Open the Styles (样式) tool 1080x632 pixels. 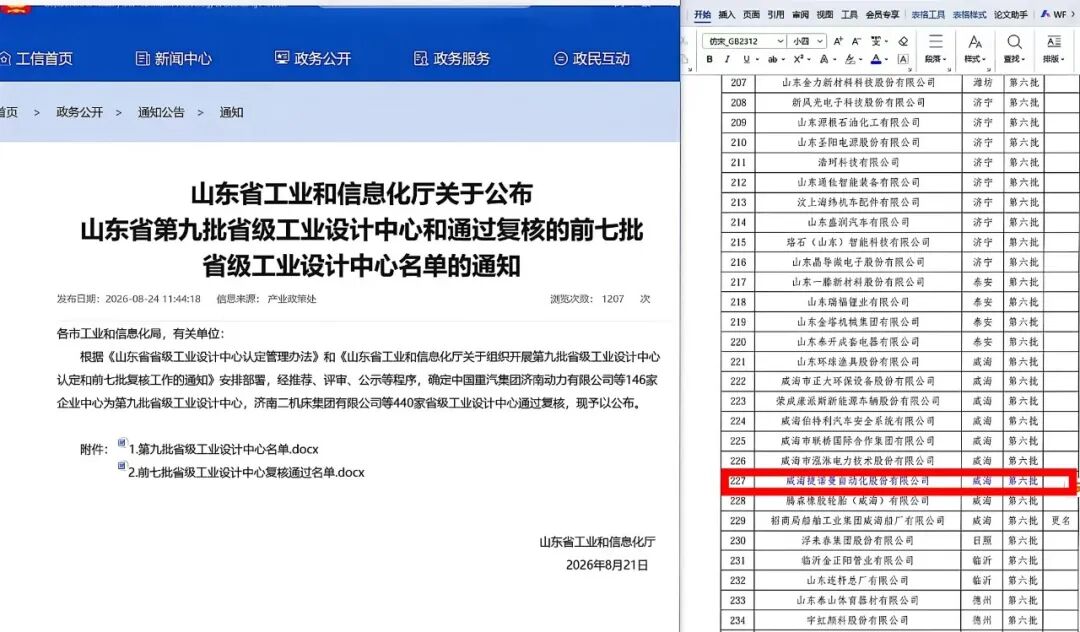pos(975,48)
